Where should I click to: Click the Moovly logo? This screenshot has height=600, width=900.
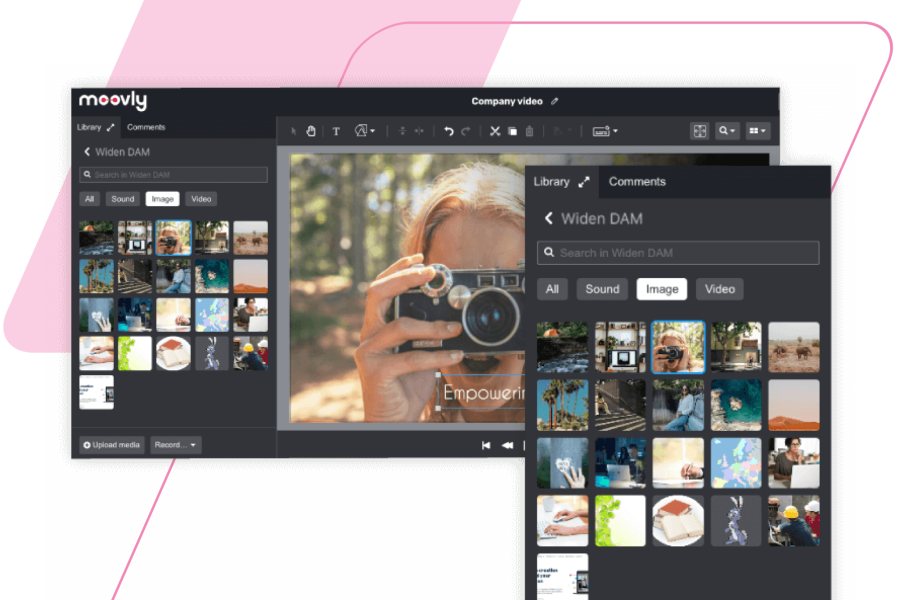(112, 101)
